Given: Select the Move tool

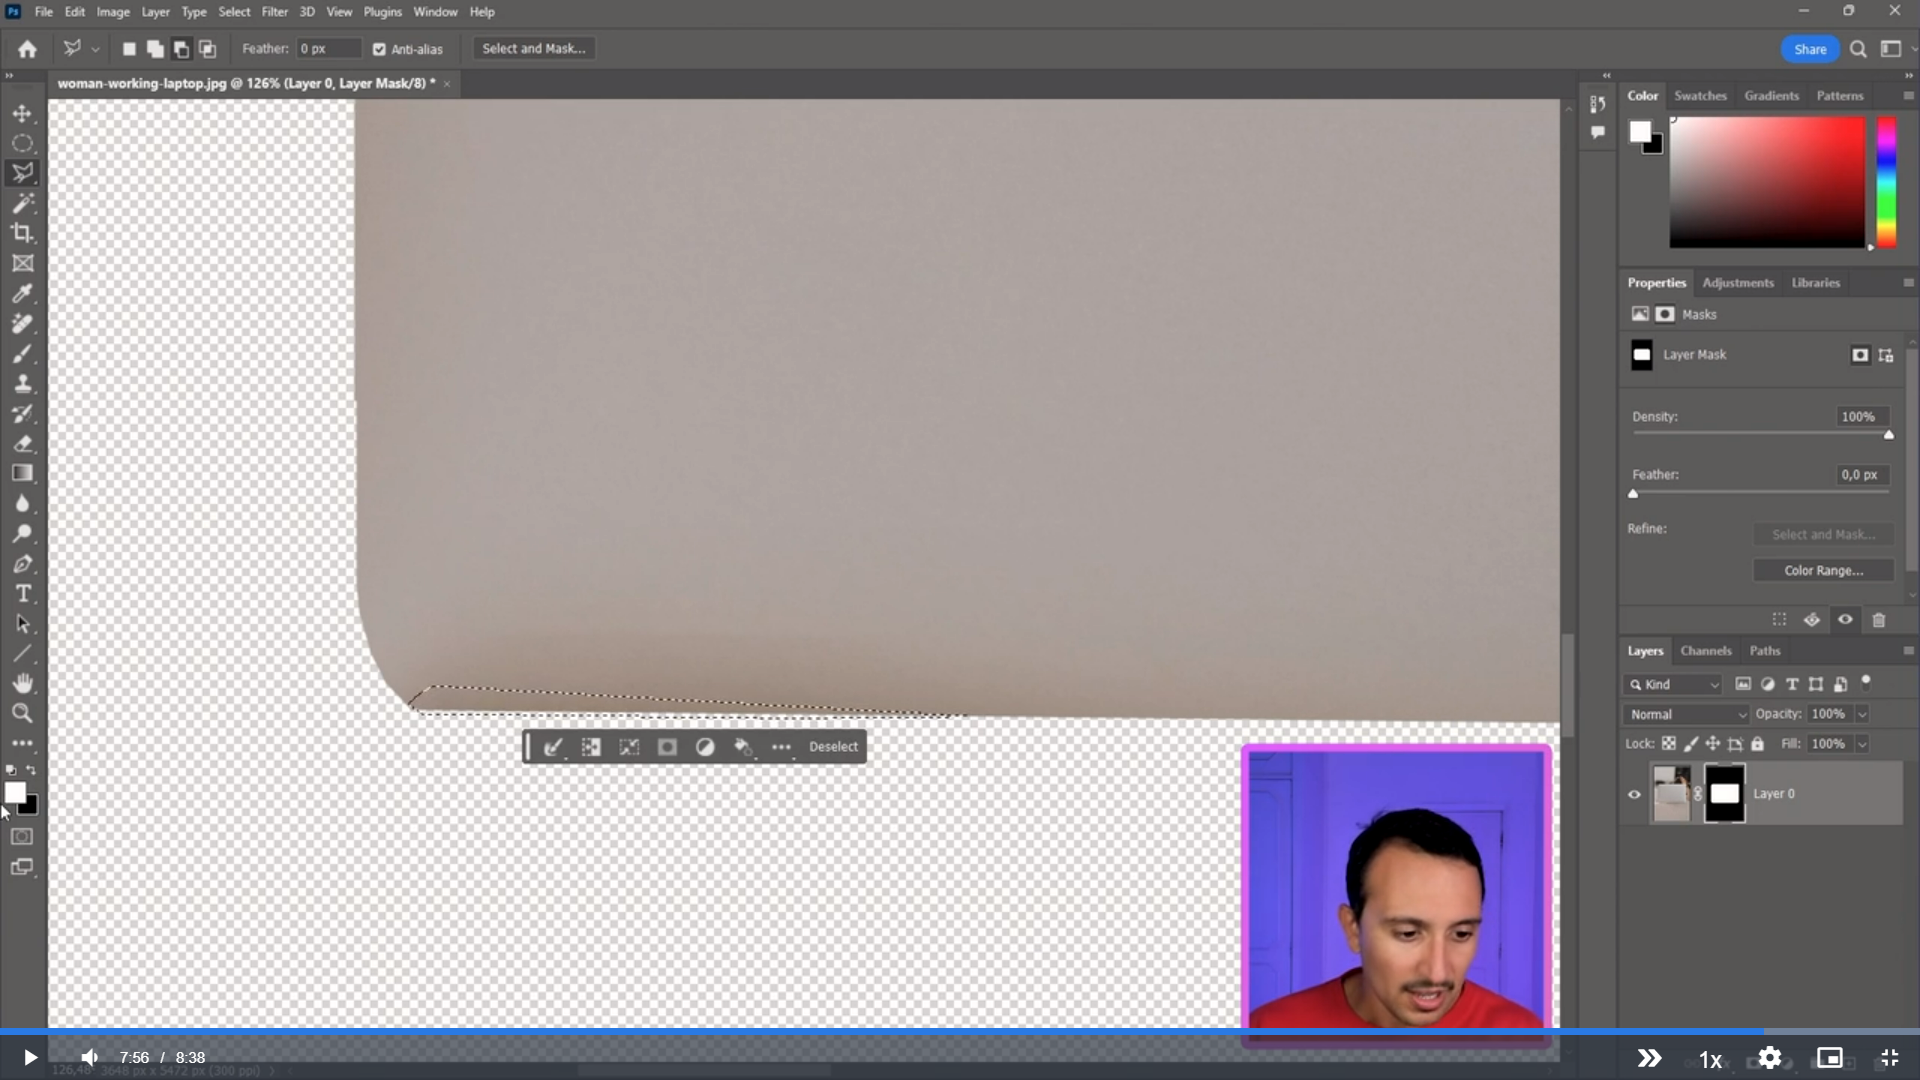Looking at the screenshot, I should coord(22,114).
